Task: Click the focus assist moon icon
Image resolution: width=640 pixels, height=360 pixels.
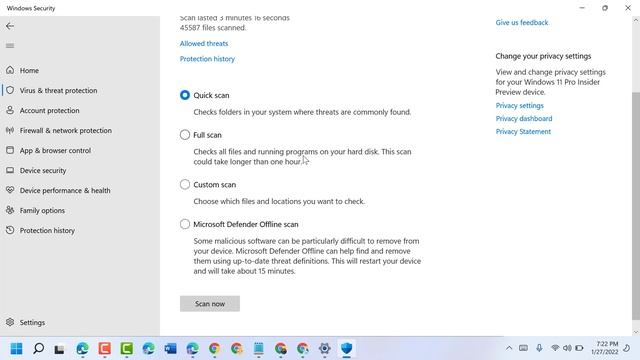Action: (x=627, y=348)
